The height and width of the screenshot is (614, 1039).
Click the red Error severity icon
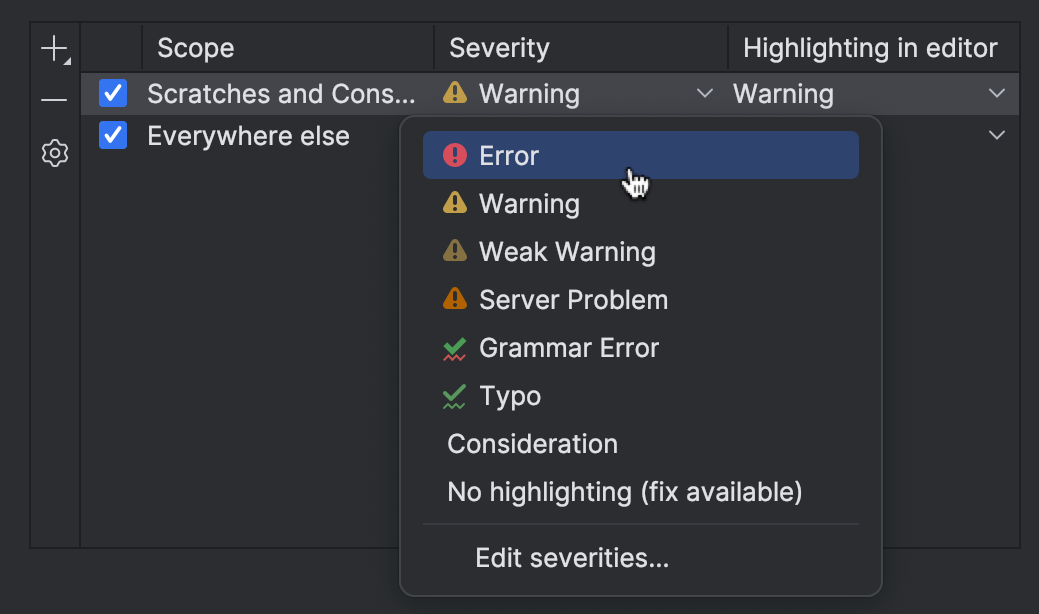(x=455, y=156)
